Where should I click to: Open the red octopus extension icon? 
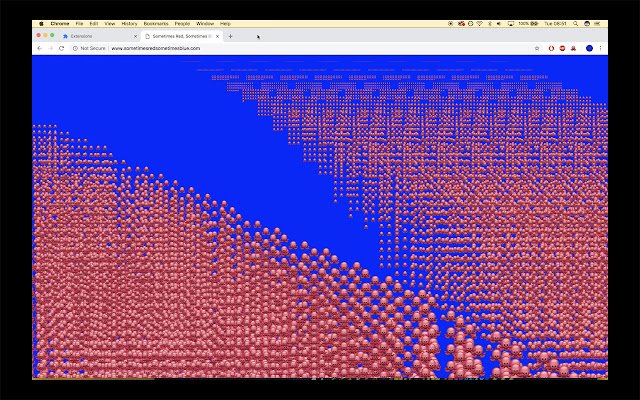(573, 48)
